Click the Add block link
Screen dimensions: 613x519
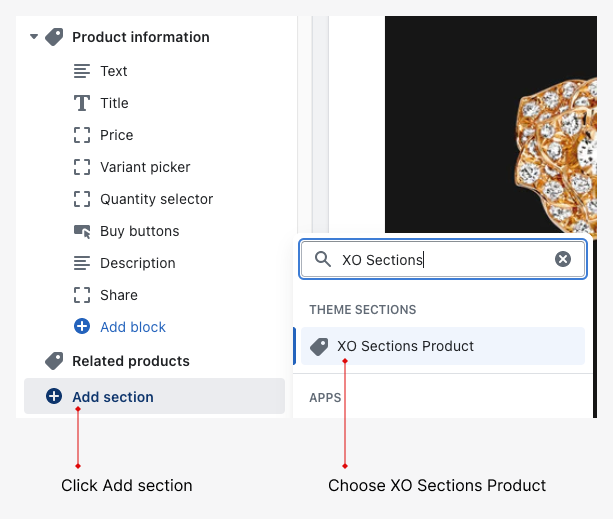pyautogui.click(x=133, y=327)
